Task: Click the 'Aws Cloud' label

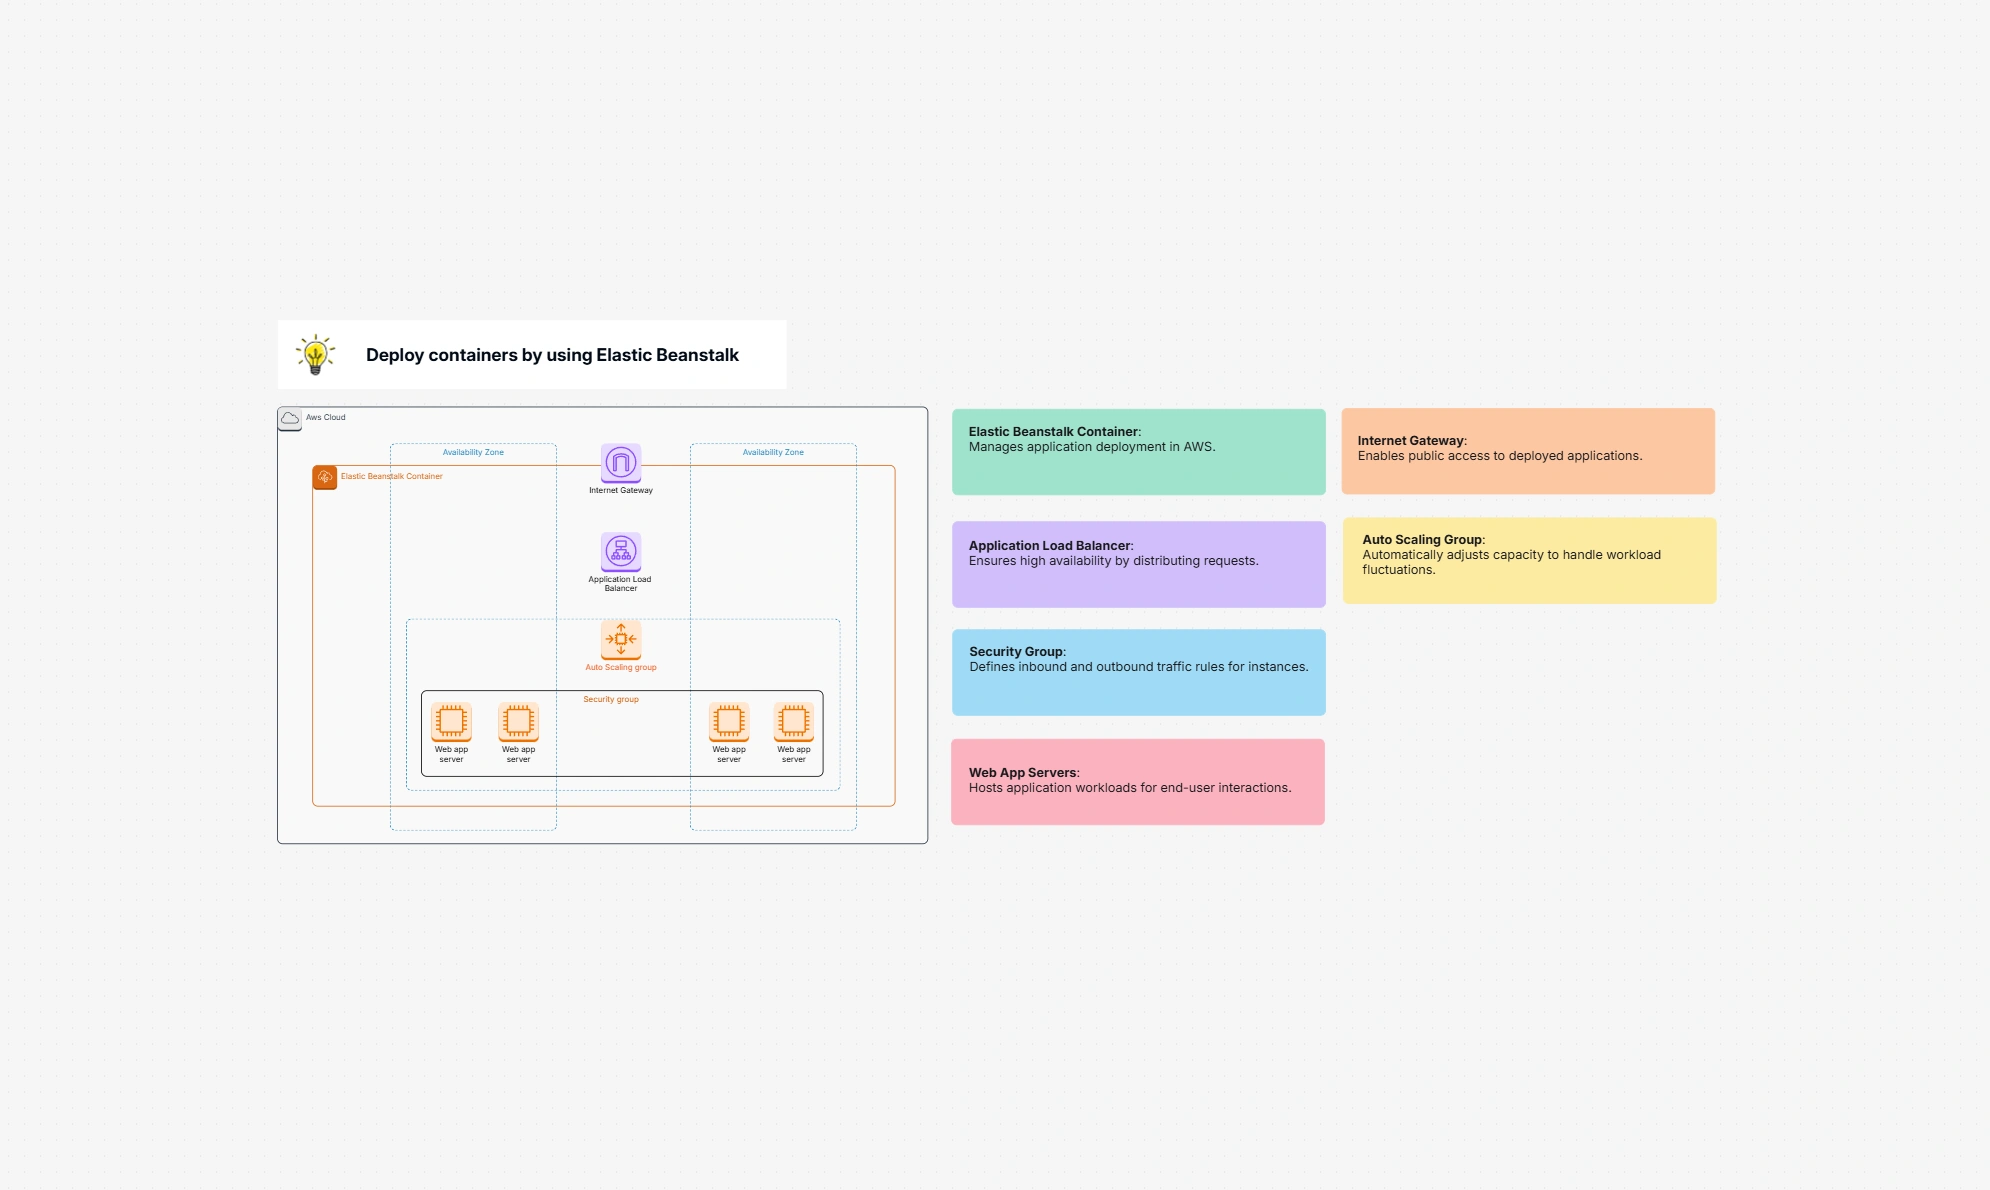Action: tap(325, 417)
